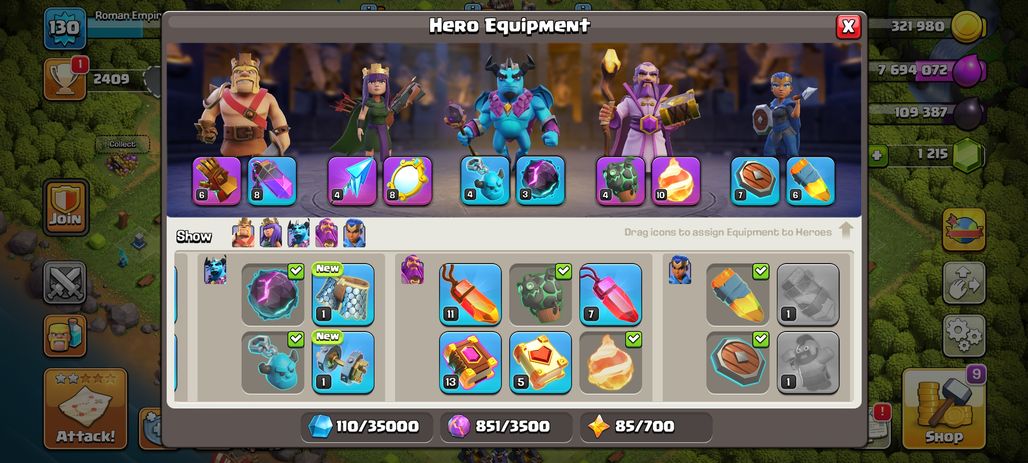Open the trophy league icon
This screenshot has height=463, width=1028.
pos(65,79)
